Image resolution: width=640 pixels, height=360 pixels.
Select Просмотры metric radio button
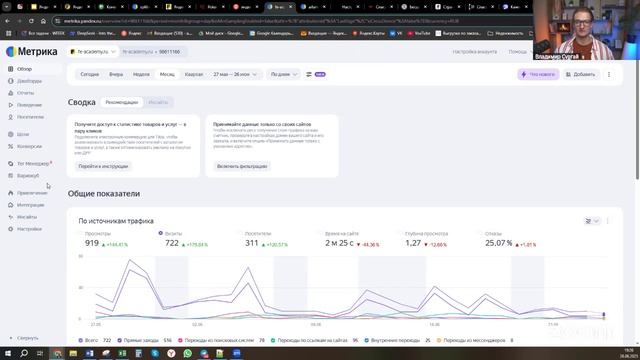click(x=80, y=233)
